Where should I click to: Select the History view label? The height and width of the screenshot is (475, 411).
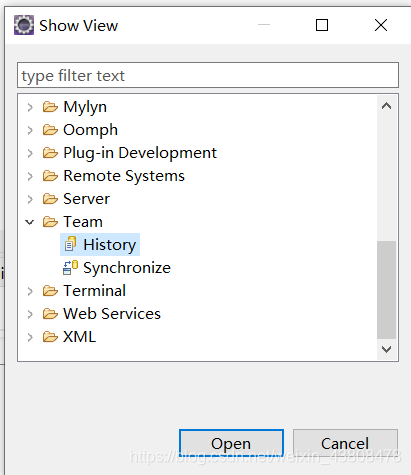pyautogui.click(x=110, y=245)
